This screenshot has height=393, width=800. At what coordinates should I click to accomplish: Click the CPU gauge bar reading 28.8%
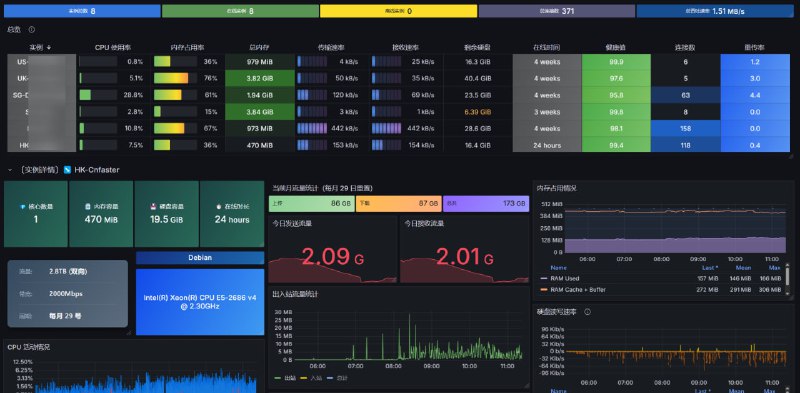click(x=98, y=95)
